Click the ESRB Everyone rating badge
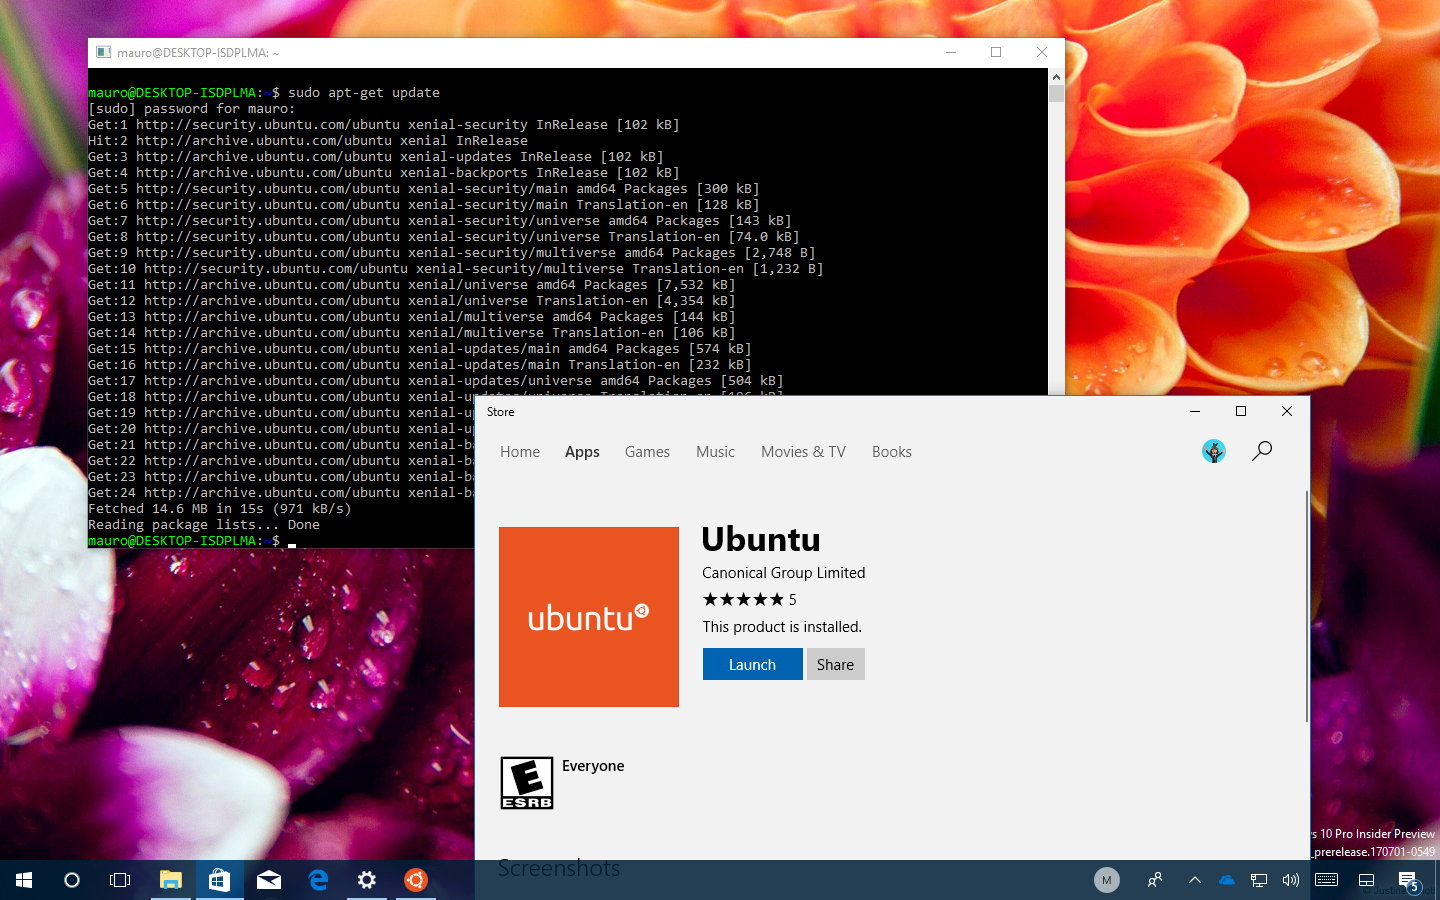The height and width of the screenshot is (900, 1440). [527, 783]
